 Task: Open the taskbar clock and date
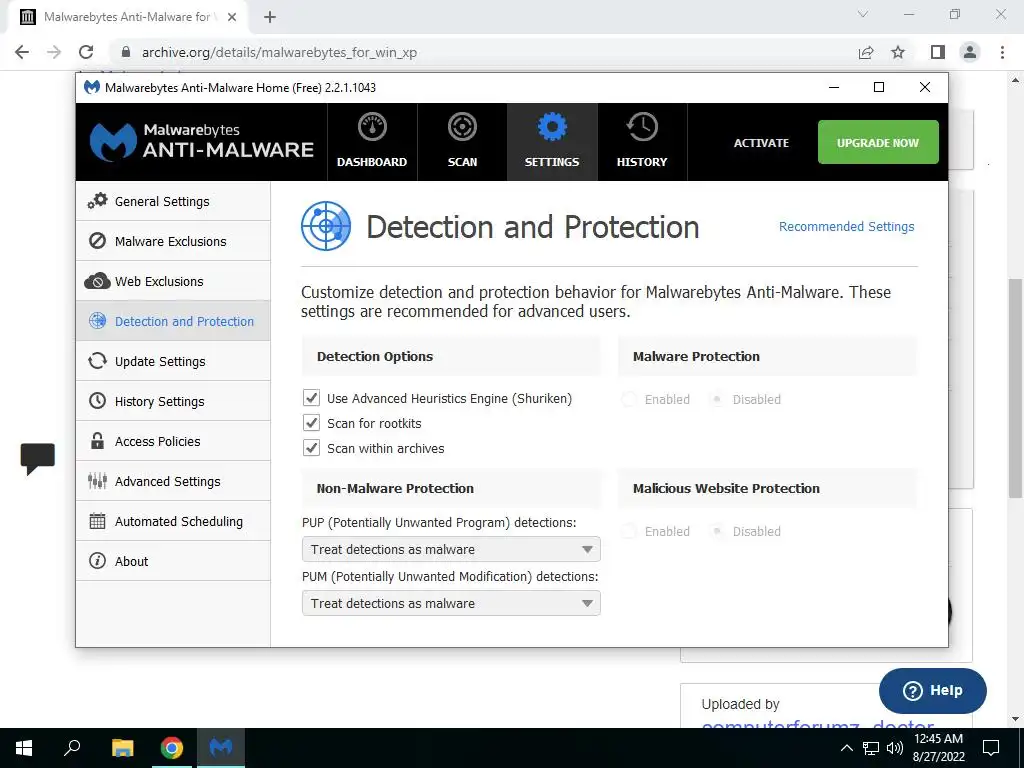tap(938, 748)
